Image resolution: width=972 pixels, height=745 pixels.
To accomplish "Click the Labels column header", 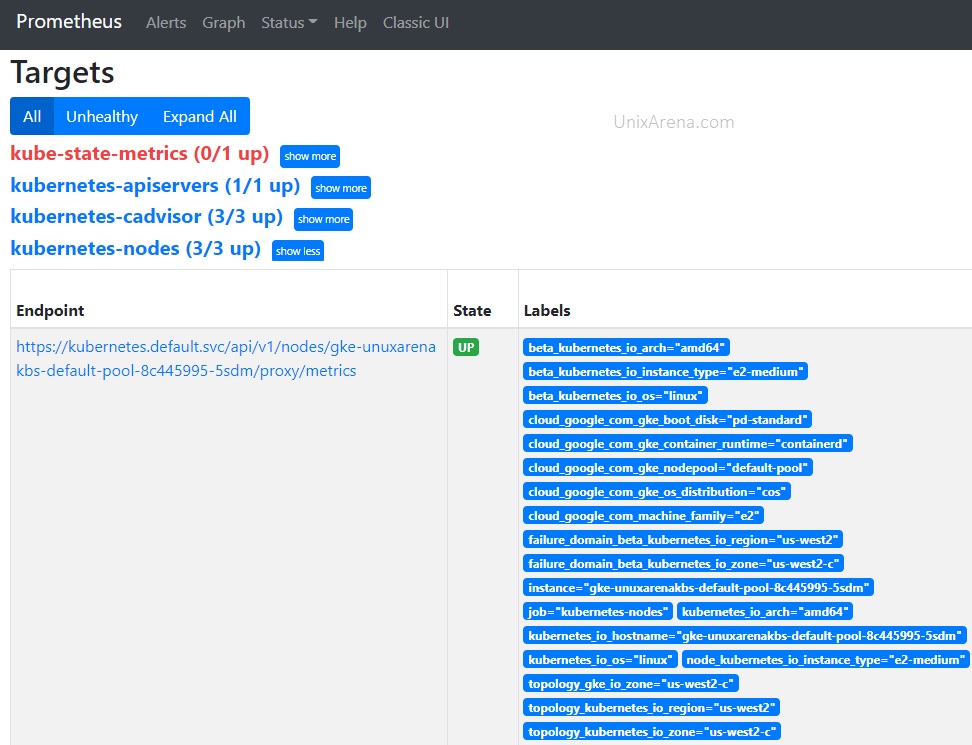I will click(x=547, y=311).
